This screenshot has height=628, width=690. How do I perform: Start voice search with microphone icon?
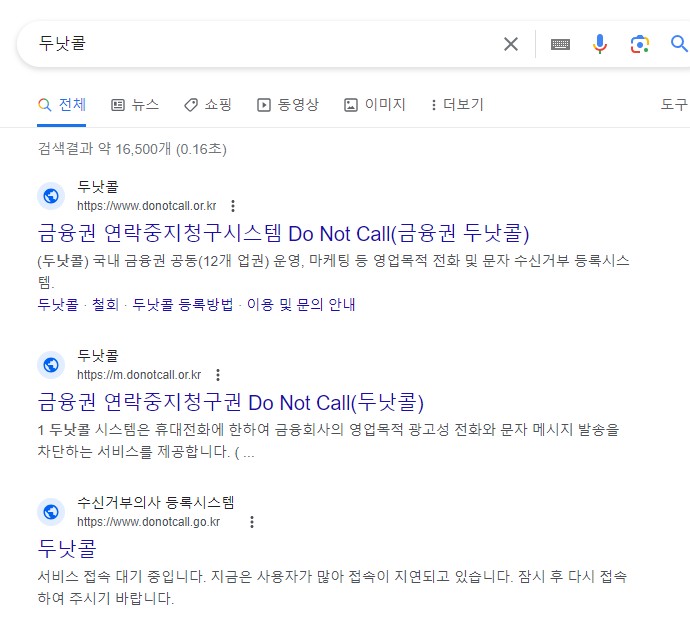(x=600, y=44)
